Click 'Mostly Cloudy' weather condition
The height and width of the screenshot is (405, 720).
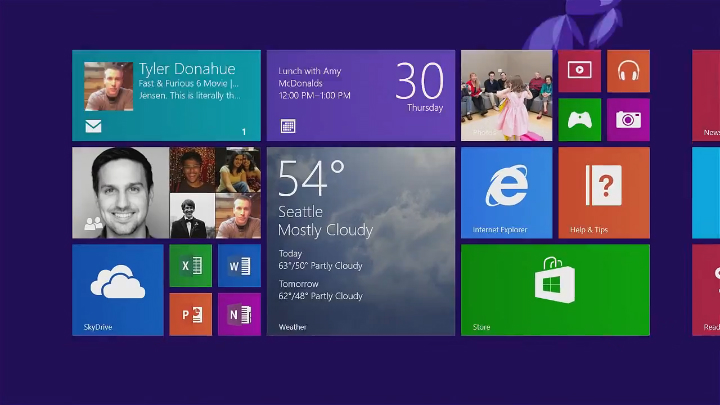click(x=326, y=230)
